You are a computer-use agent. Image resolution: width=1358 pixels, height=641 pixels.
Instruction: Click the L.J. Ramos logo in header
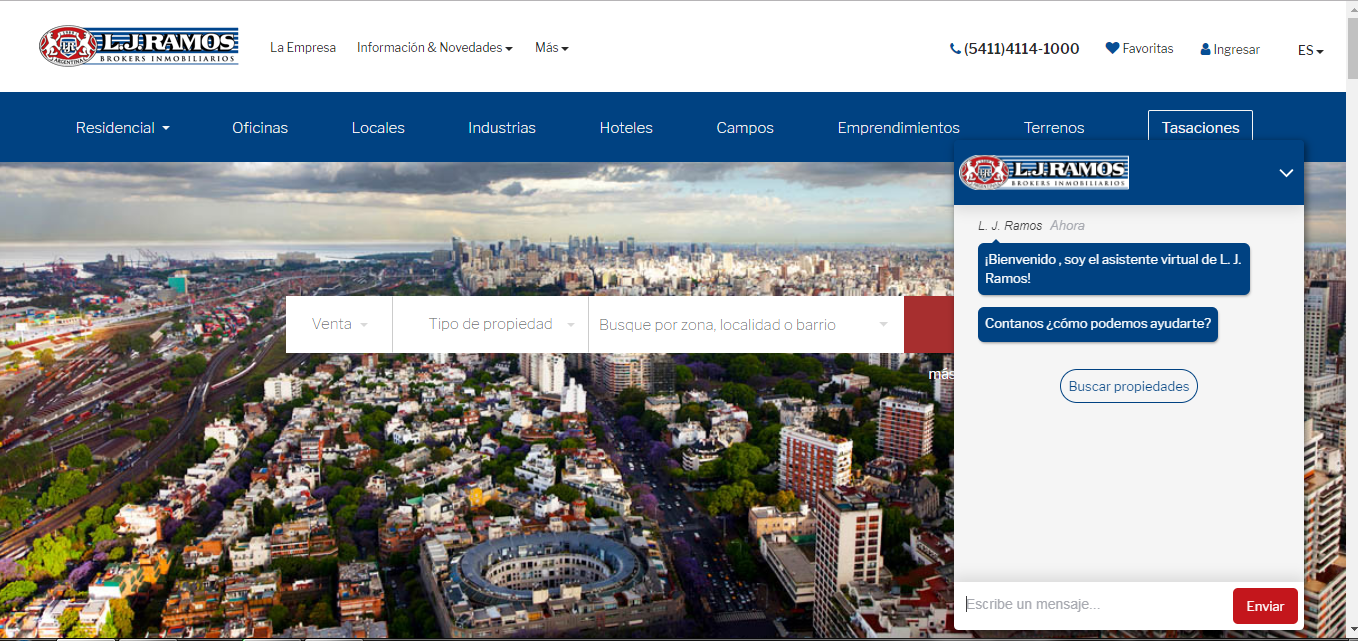(138, 46)
